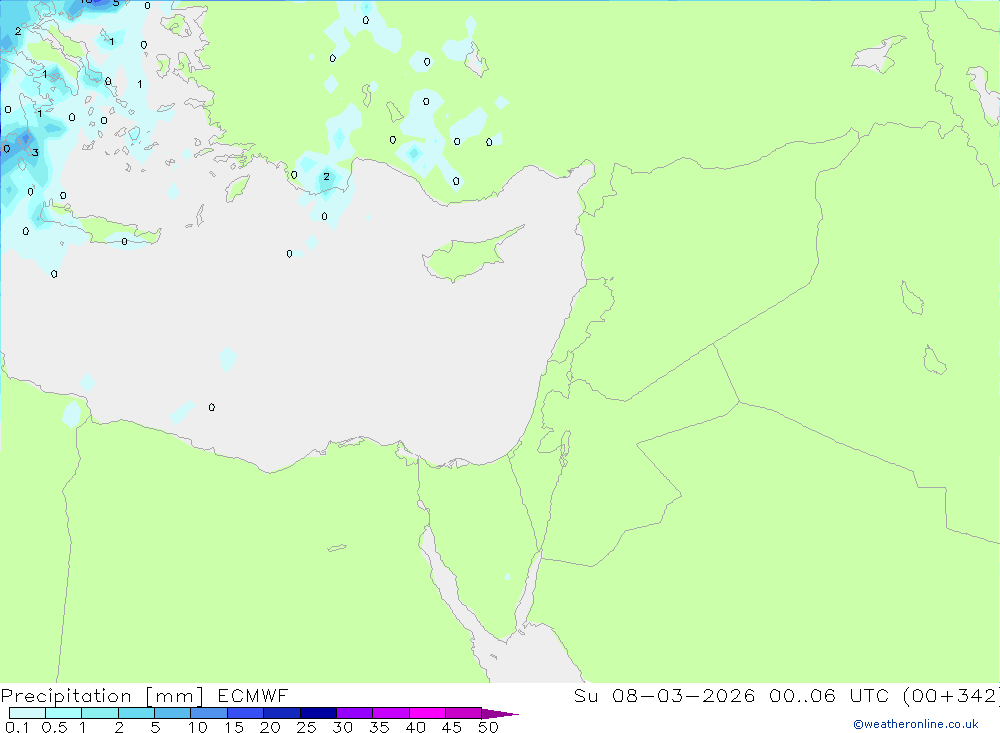Click legend swatch between 5 and 10

(x=173, y=713)
